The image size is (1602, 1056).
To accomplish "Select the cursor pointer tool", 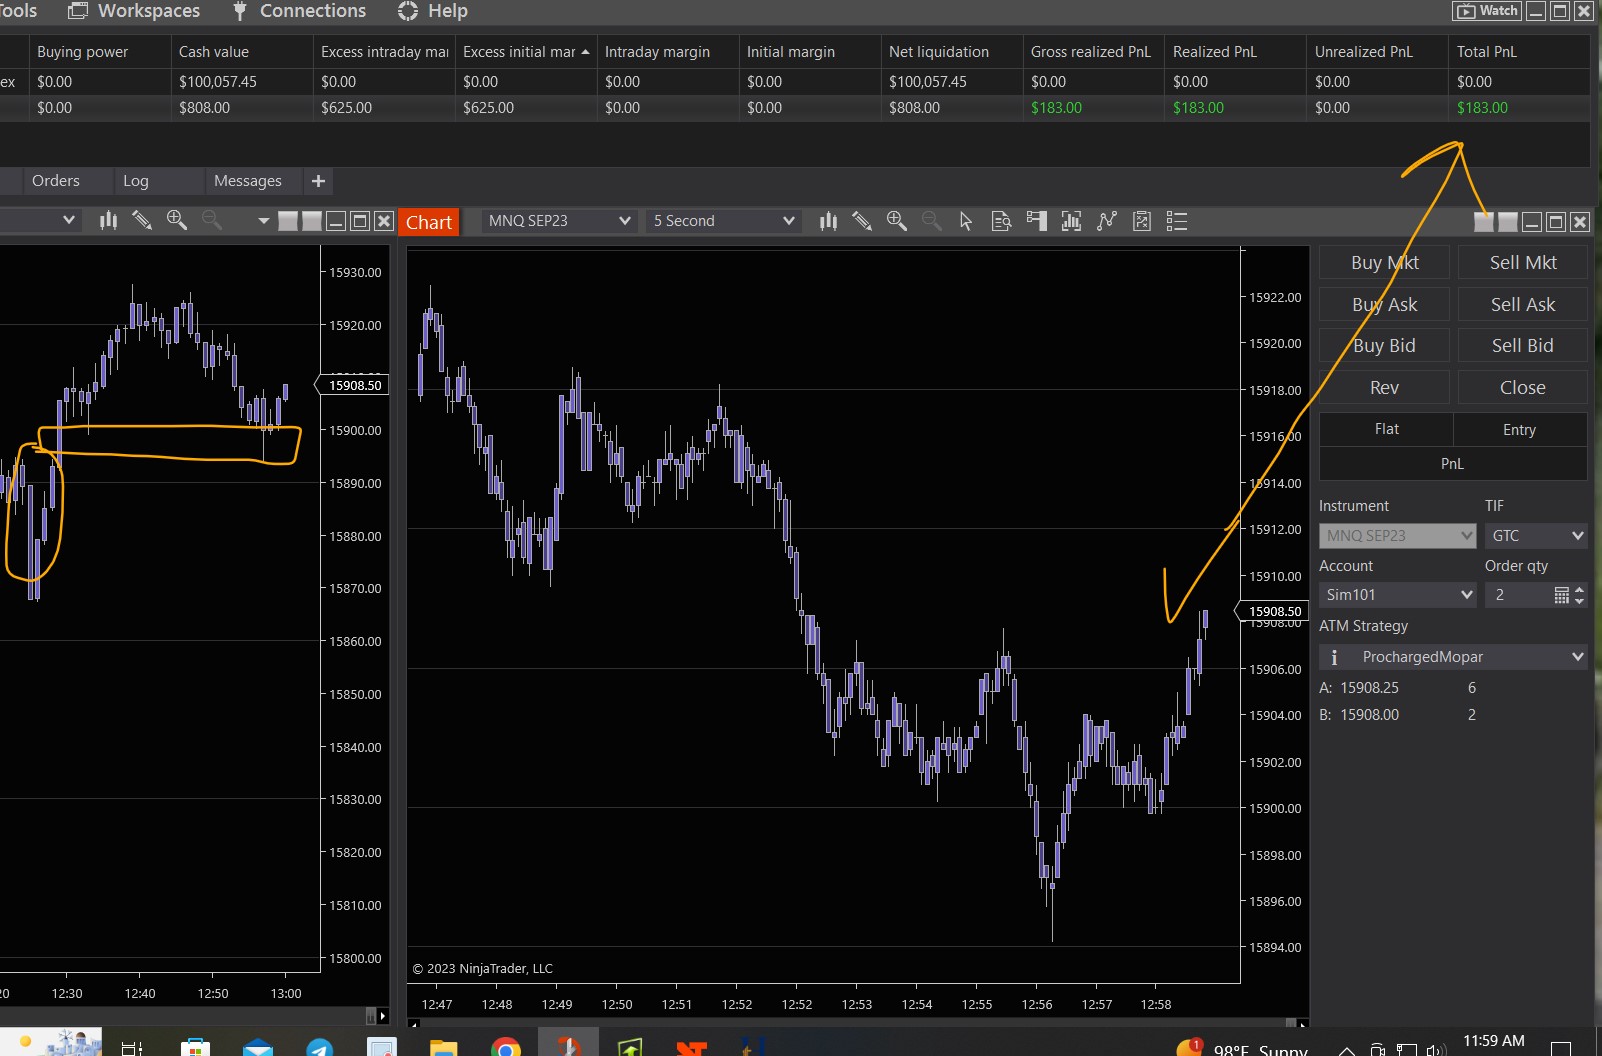I will (966, 221).
